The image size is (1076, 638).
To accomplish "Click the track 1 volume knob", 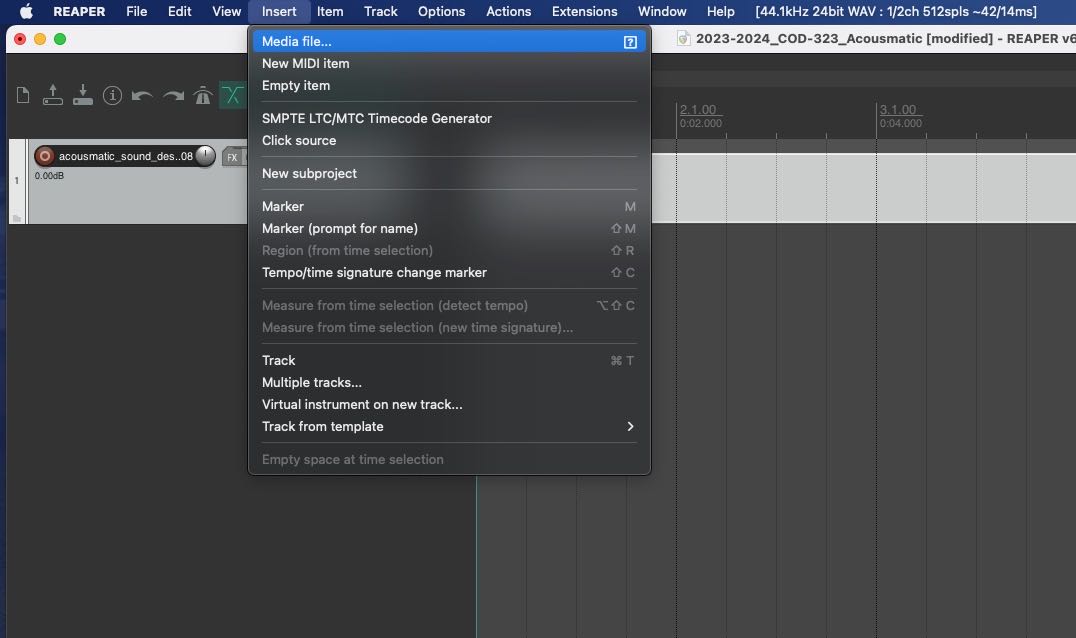I will 205,156.
